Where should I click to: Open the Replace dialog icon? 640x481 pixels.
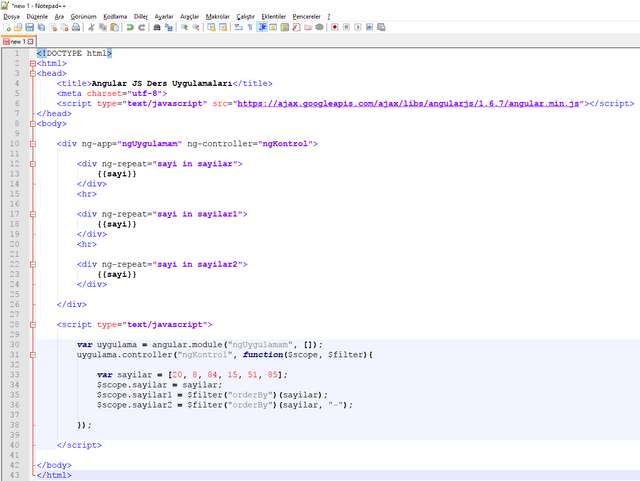(x=169, y=27)
